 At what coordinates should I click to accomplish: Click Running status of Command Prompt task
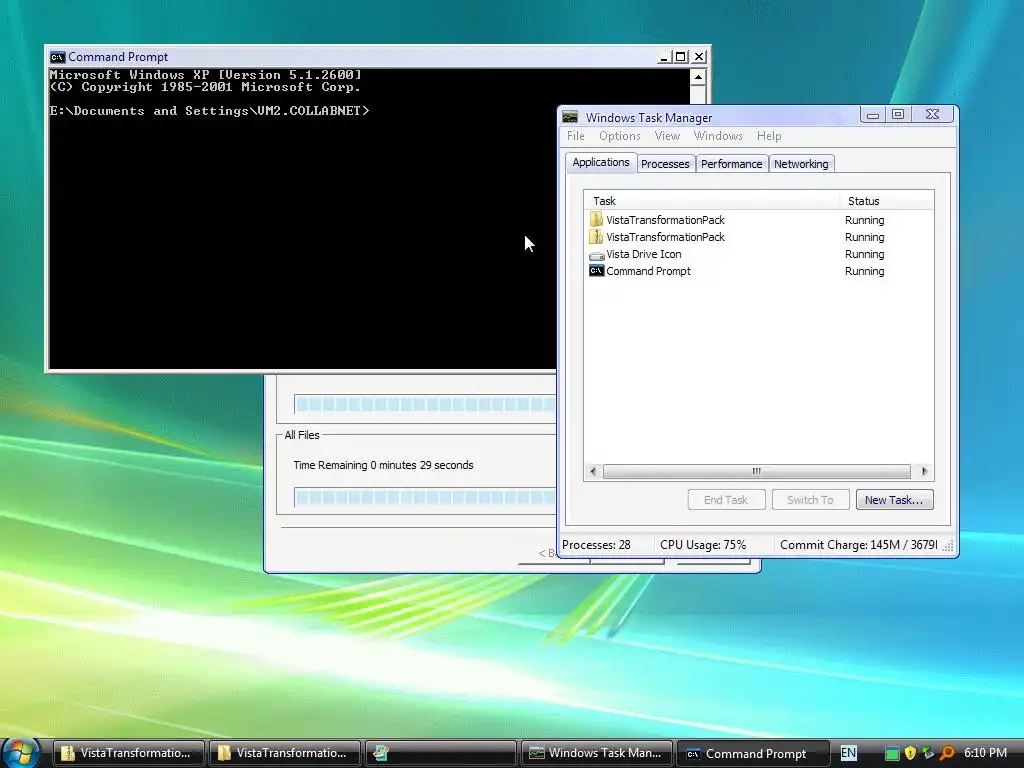[865, 271]
